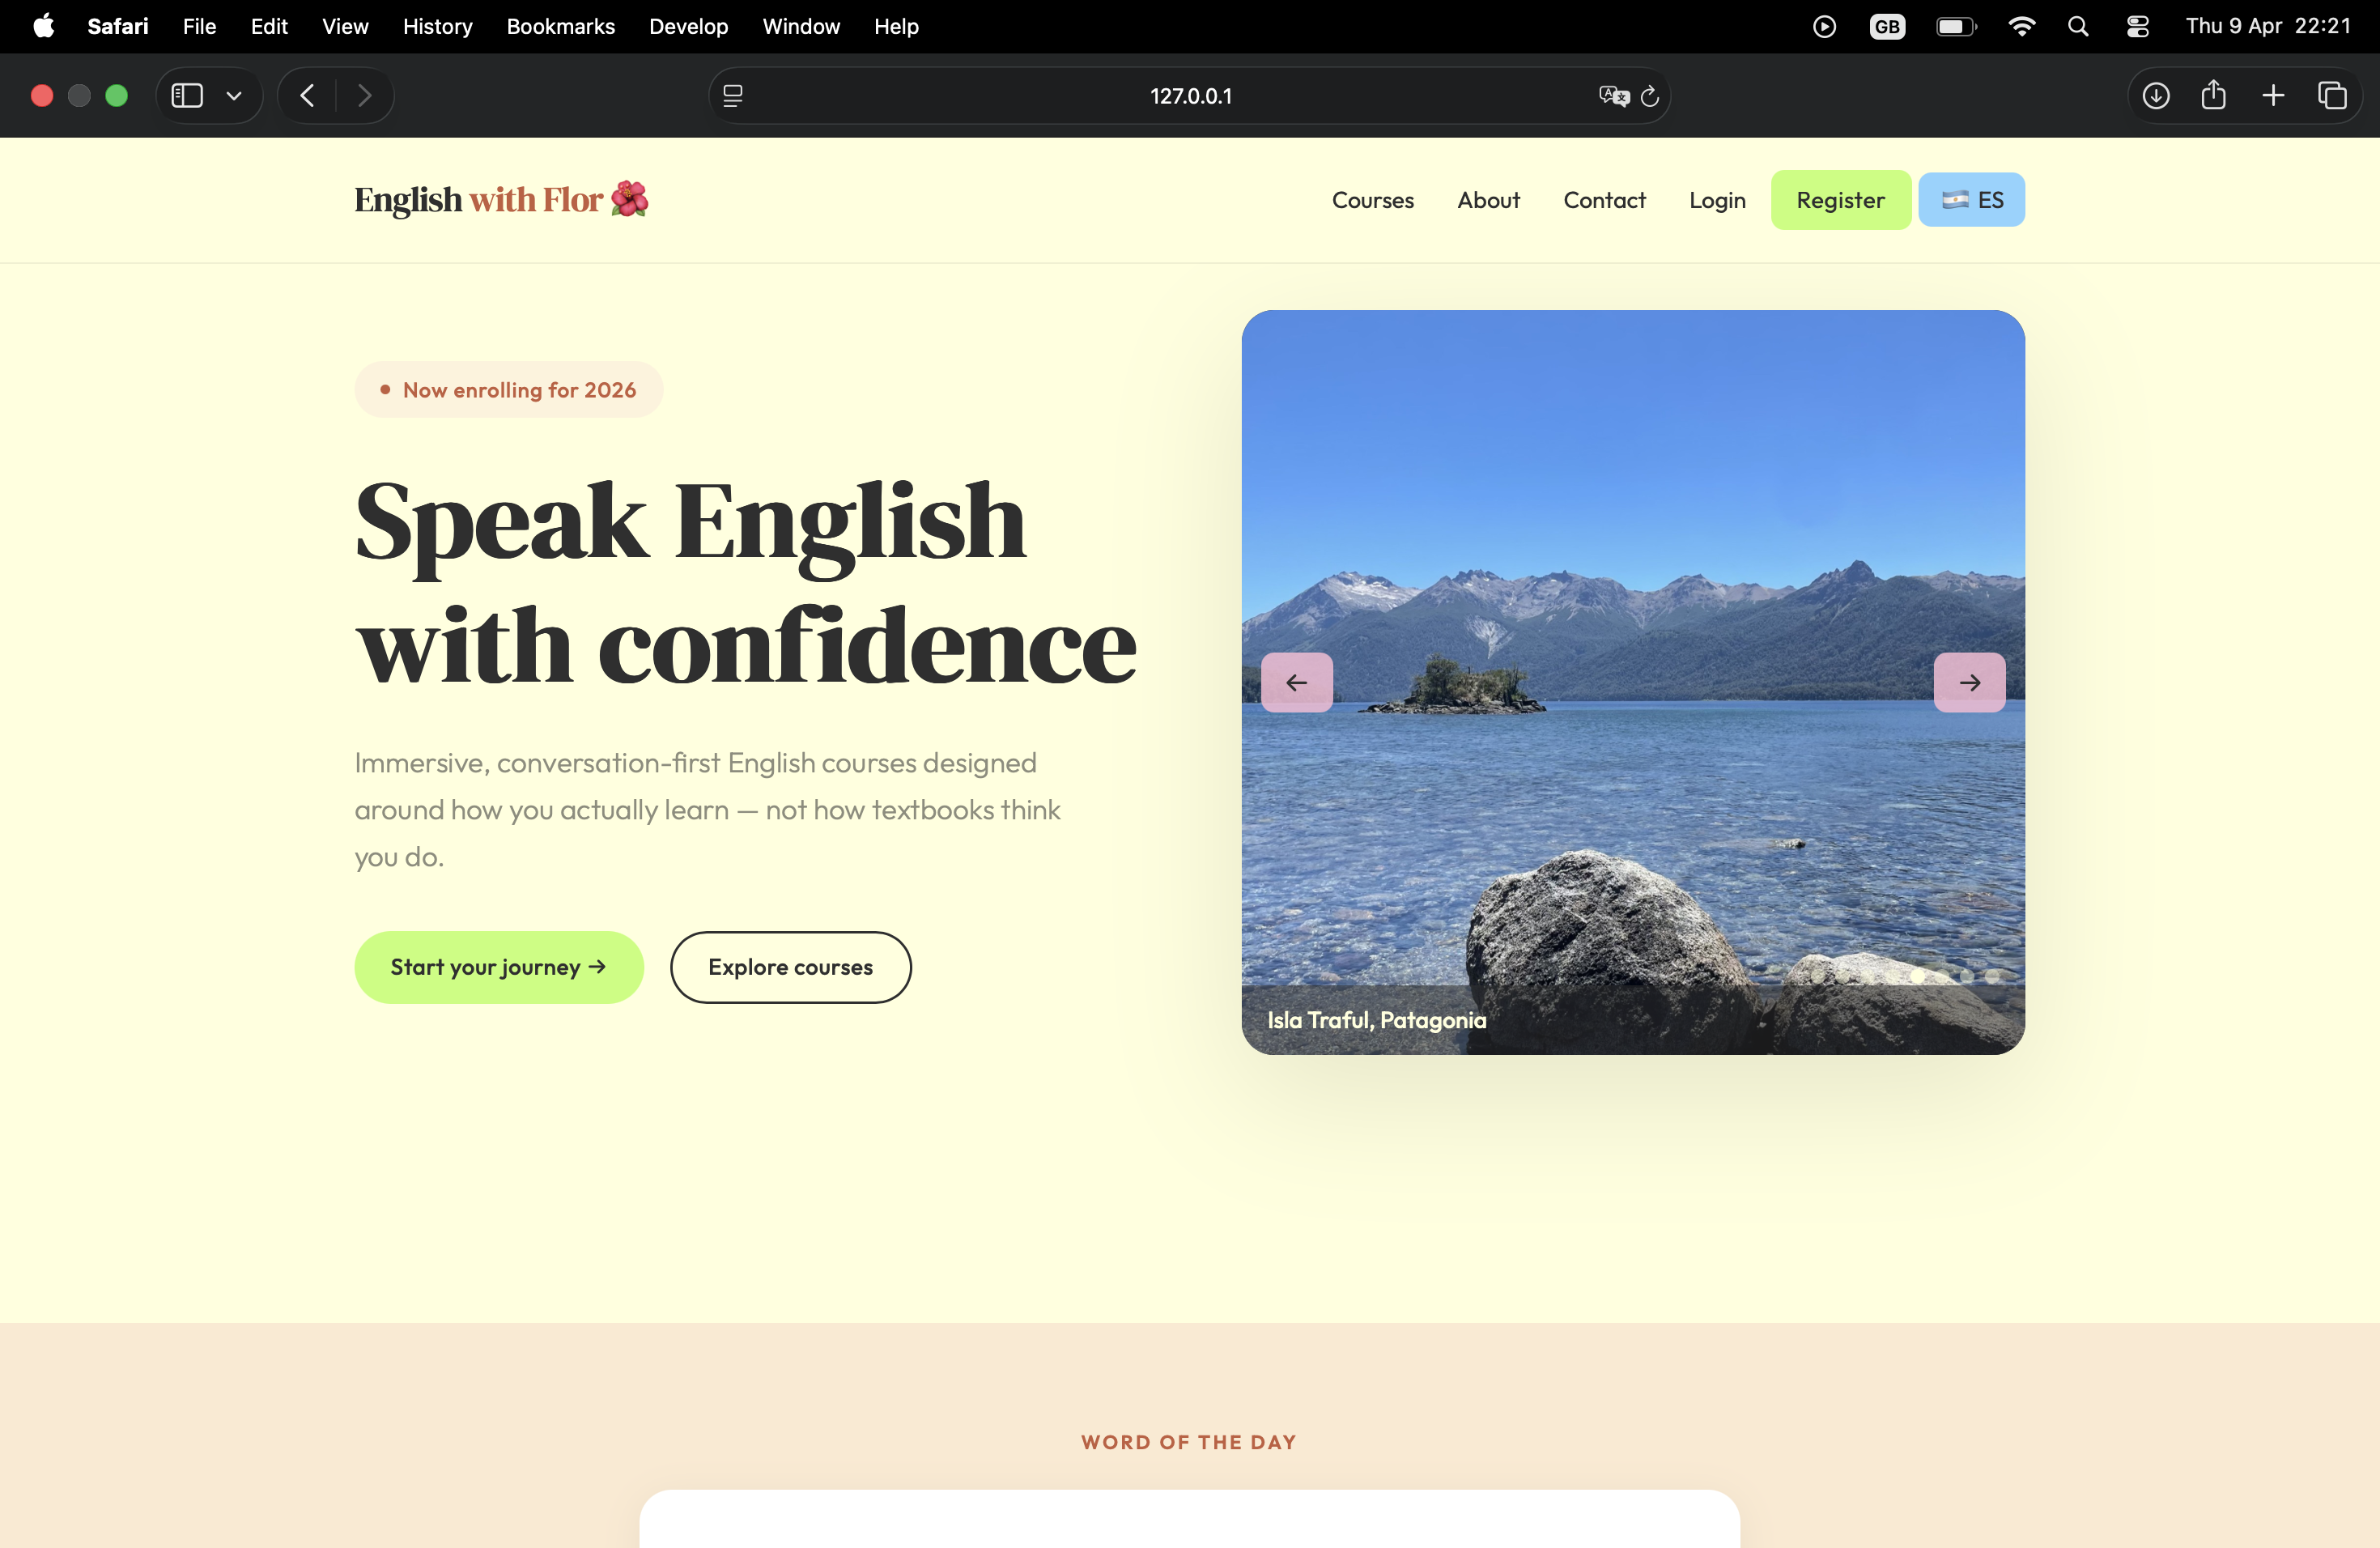Open the webpage translation tool
This screenshot has height=1548, width=2380.
pyautogui.click(x=1611, y=95)
